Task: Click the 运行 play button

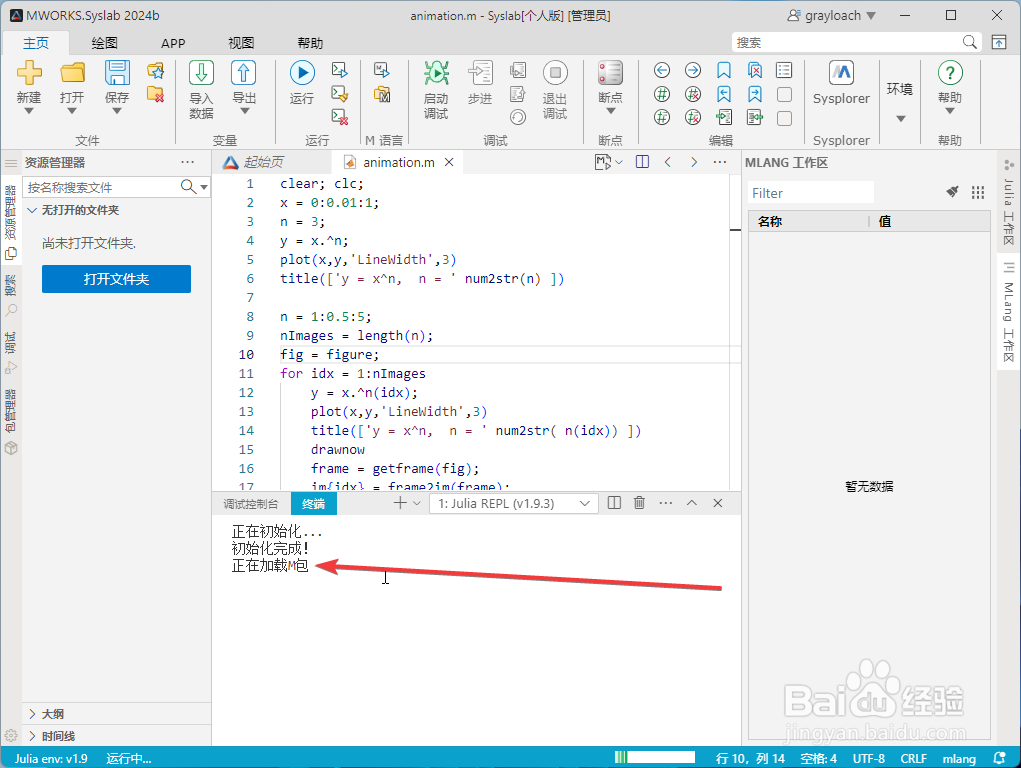Action: coord(302,72)
